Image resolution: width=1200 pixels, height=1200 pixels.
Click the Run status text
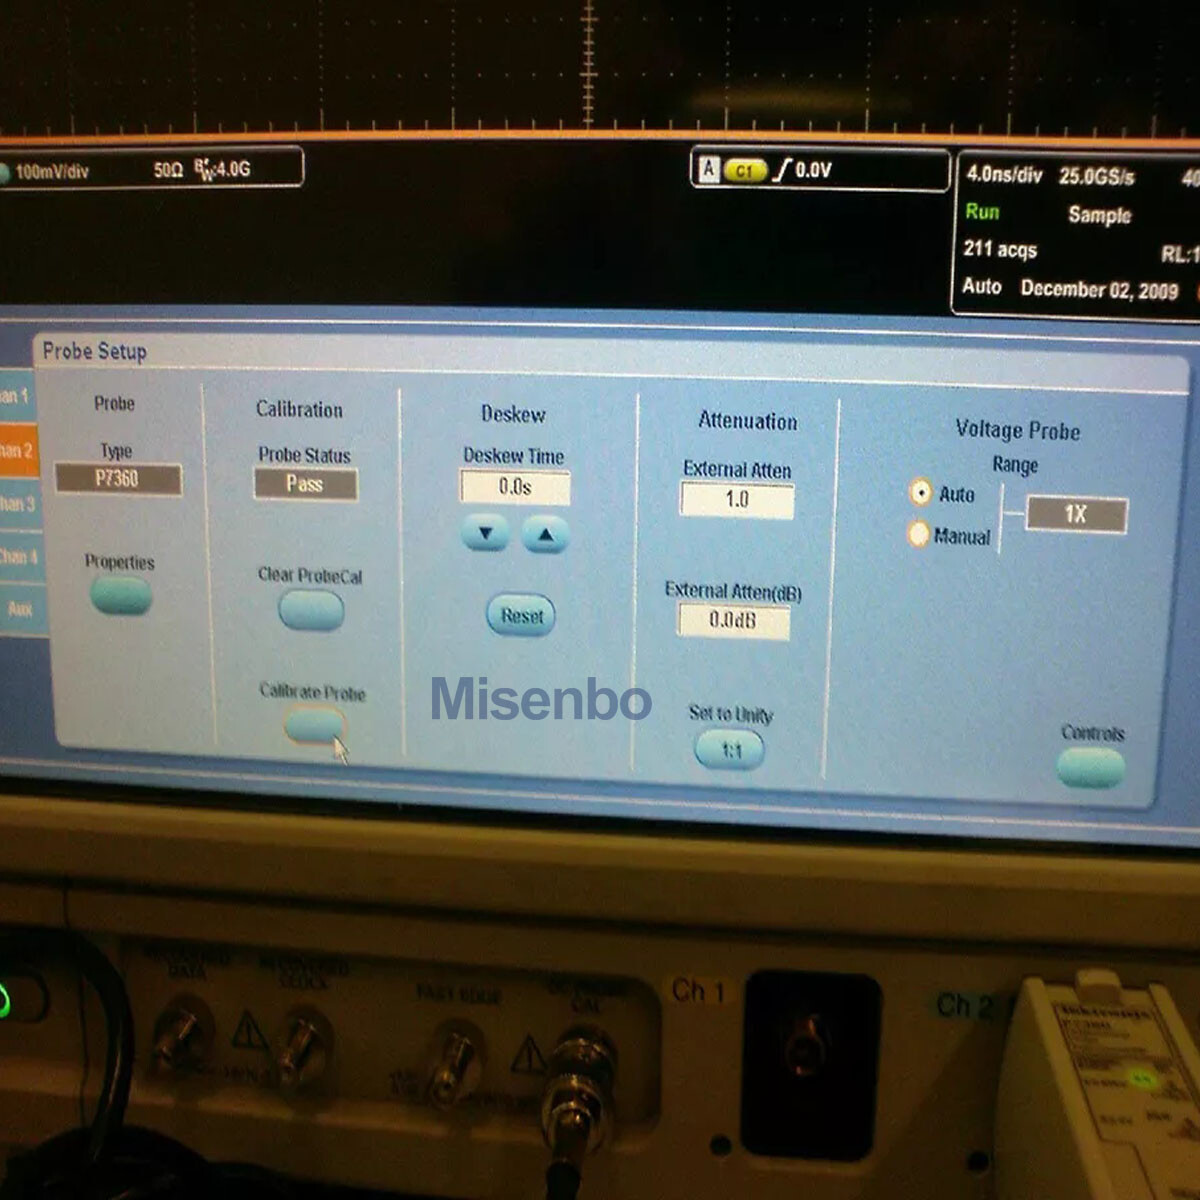[x=982, y=212]
